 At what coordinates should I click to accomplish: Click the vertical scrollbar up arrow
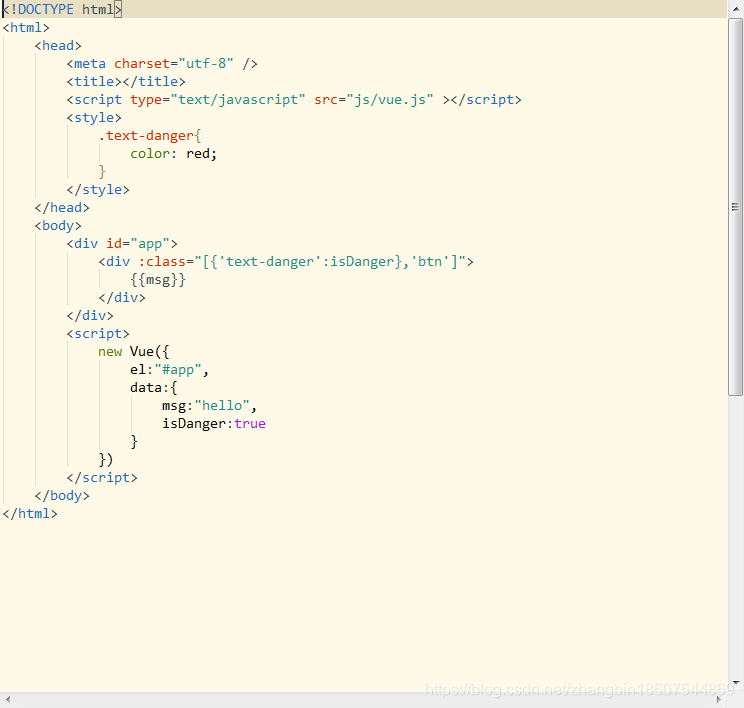point(736,9)
